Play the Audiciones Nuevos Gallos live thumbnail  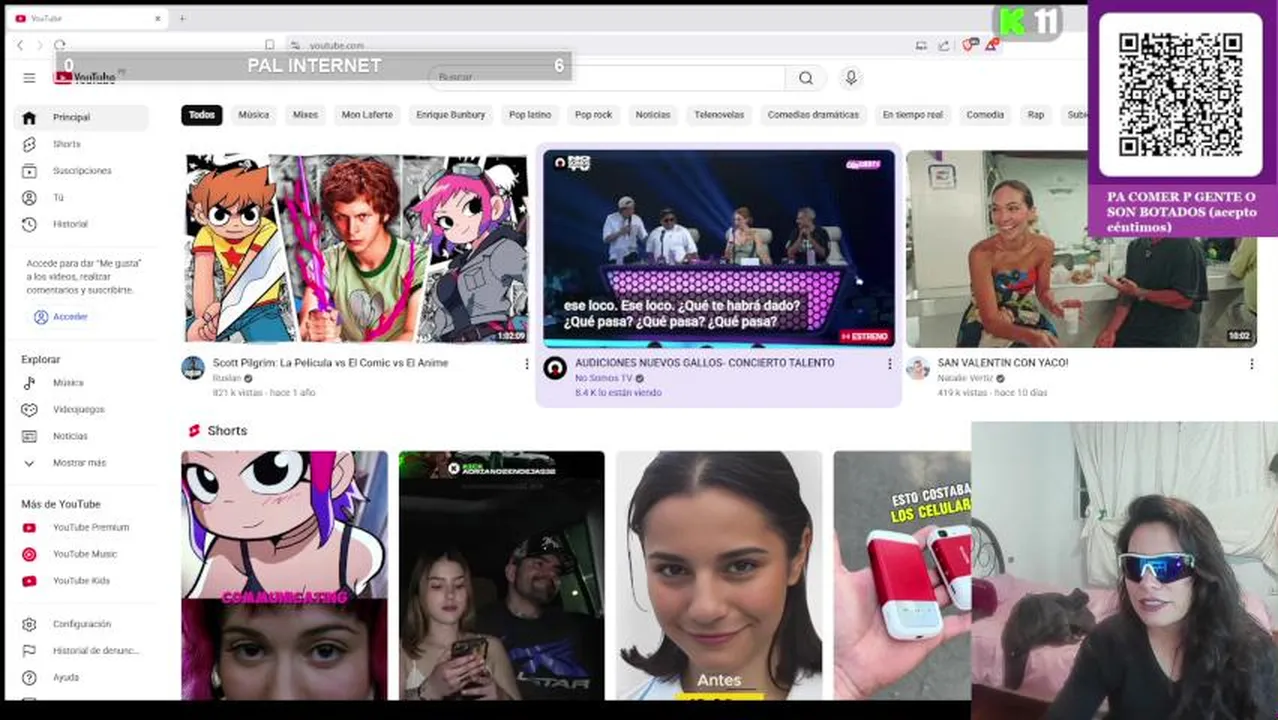718,249
